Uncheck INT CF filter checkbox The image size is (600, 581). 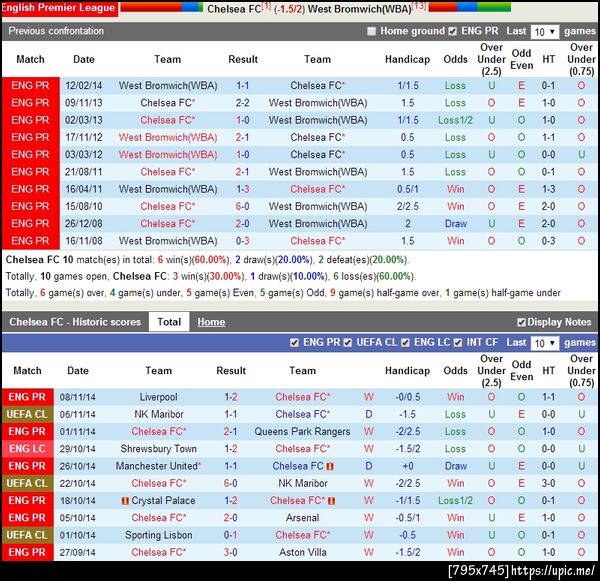[x=458, y=343]
